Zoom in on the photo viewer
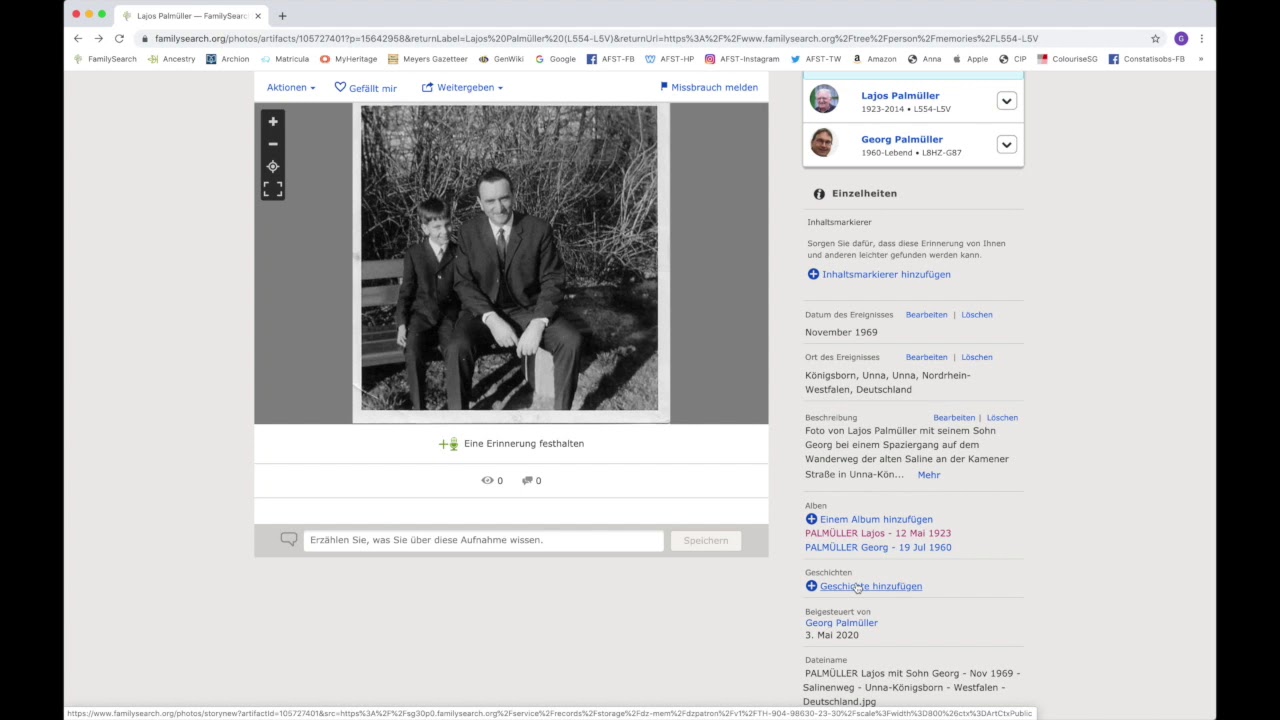Screen dimensions: 1280x720 click(x=273, y=121)
